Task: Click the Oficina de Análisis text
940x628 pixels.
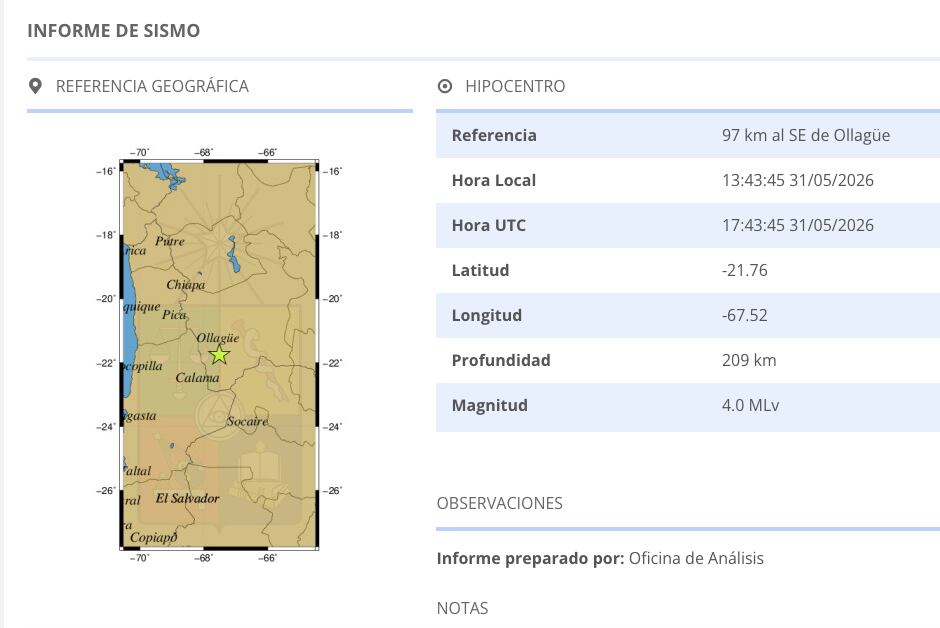Action: 696,558
